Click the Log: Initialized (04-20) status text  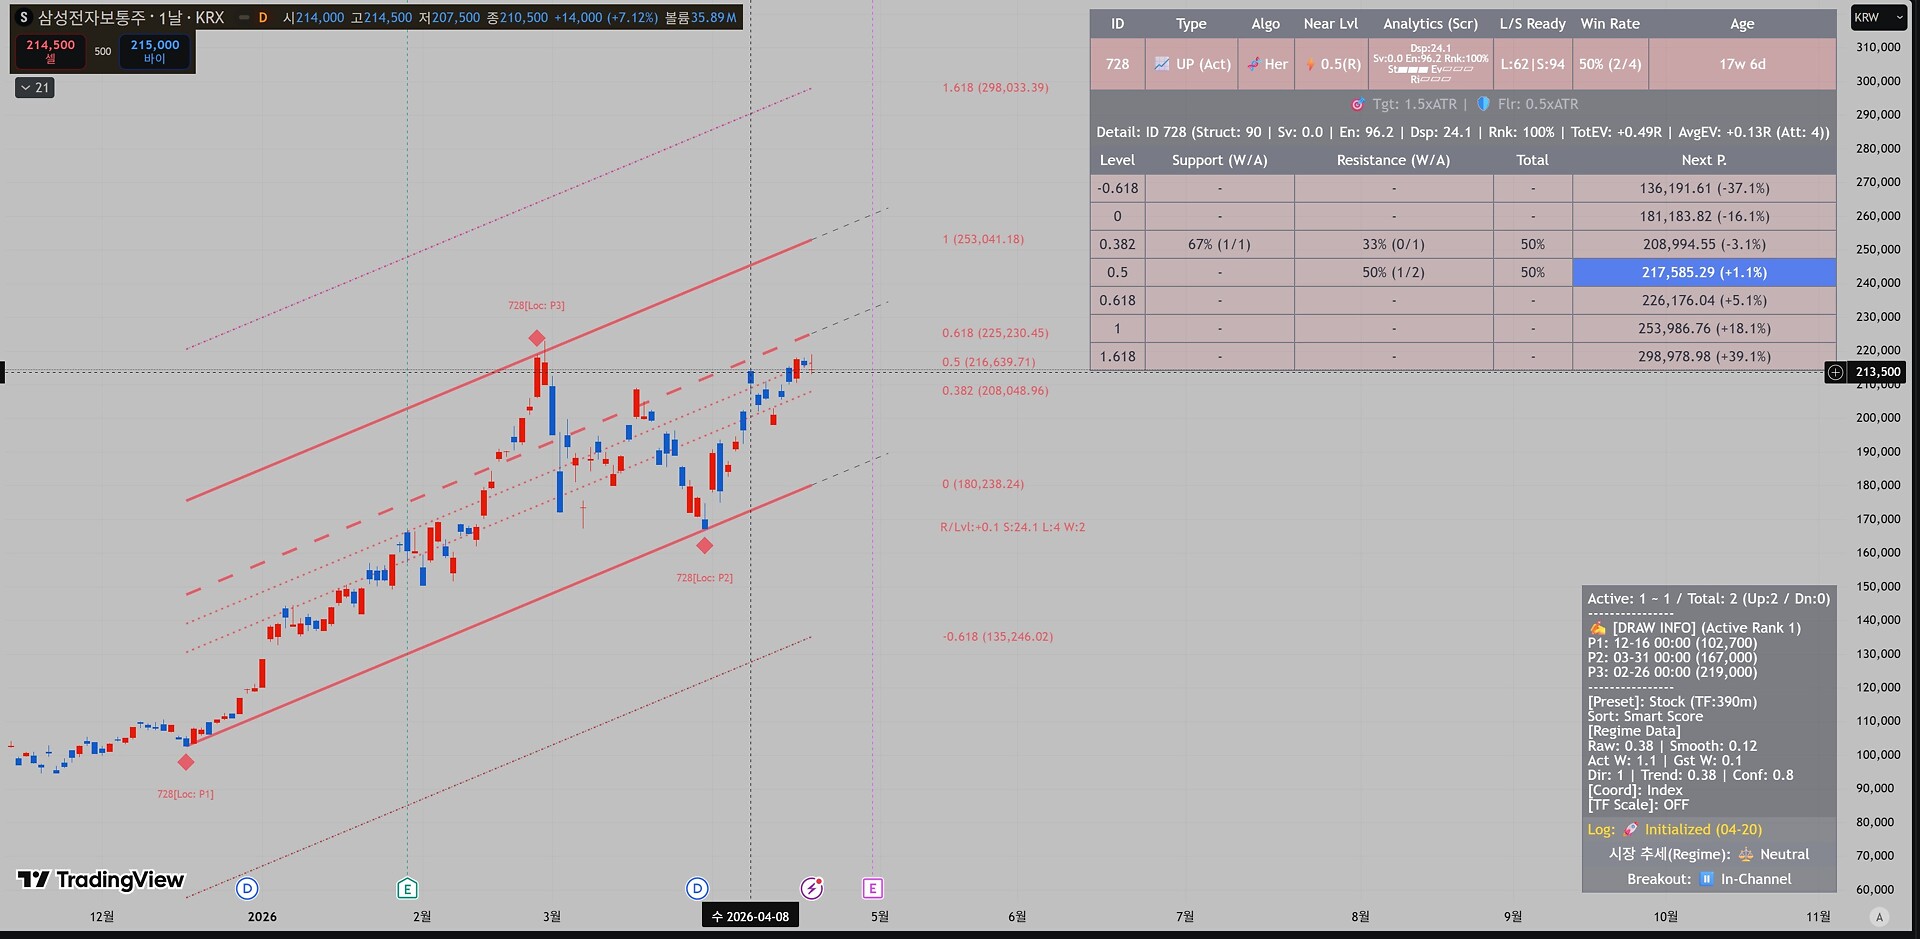(1675, 829)
